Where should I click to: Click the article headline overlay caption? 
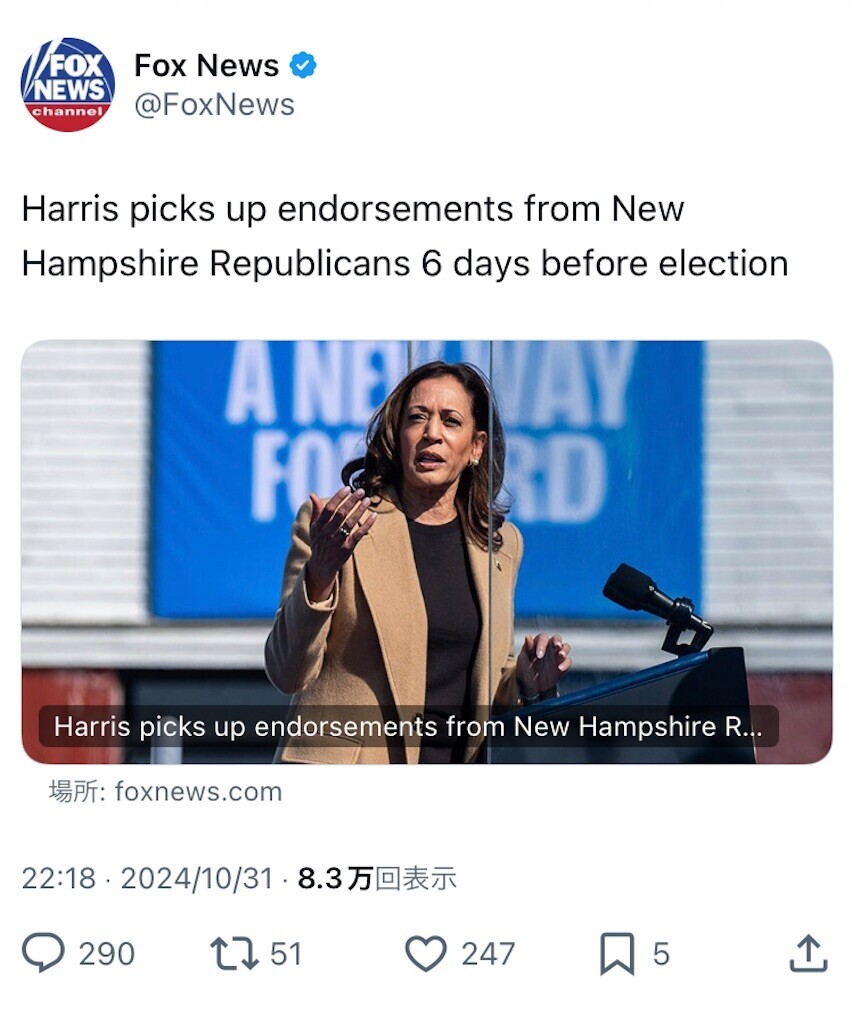click(x=408, y=726)
